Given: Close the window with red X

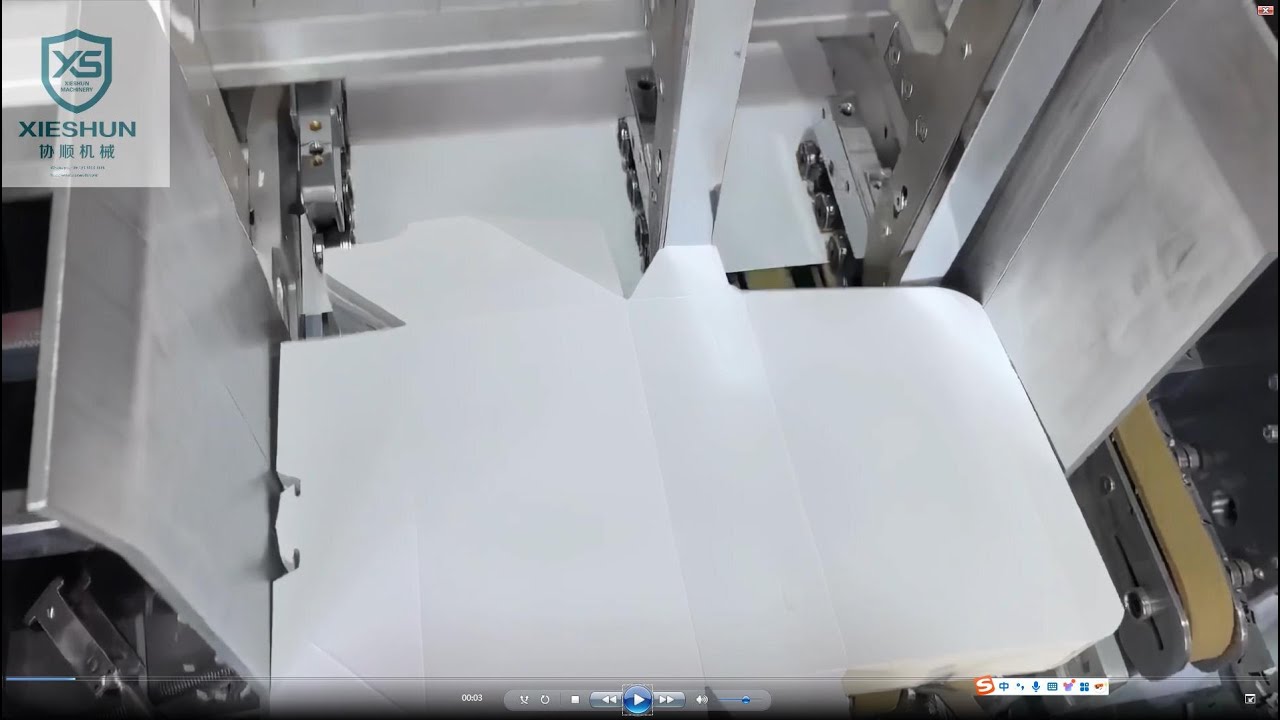Looking at the screenshot, I should (1264, 9).
